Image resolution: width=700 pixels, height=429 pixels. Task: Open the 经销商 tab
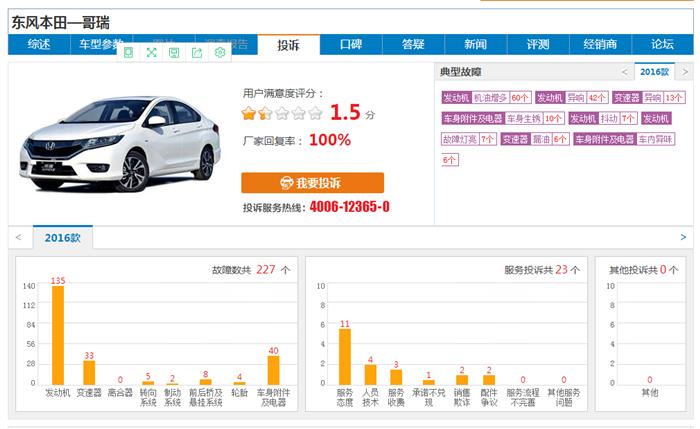(600, 44)
